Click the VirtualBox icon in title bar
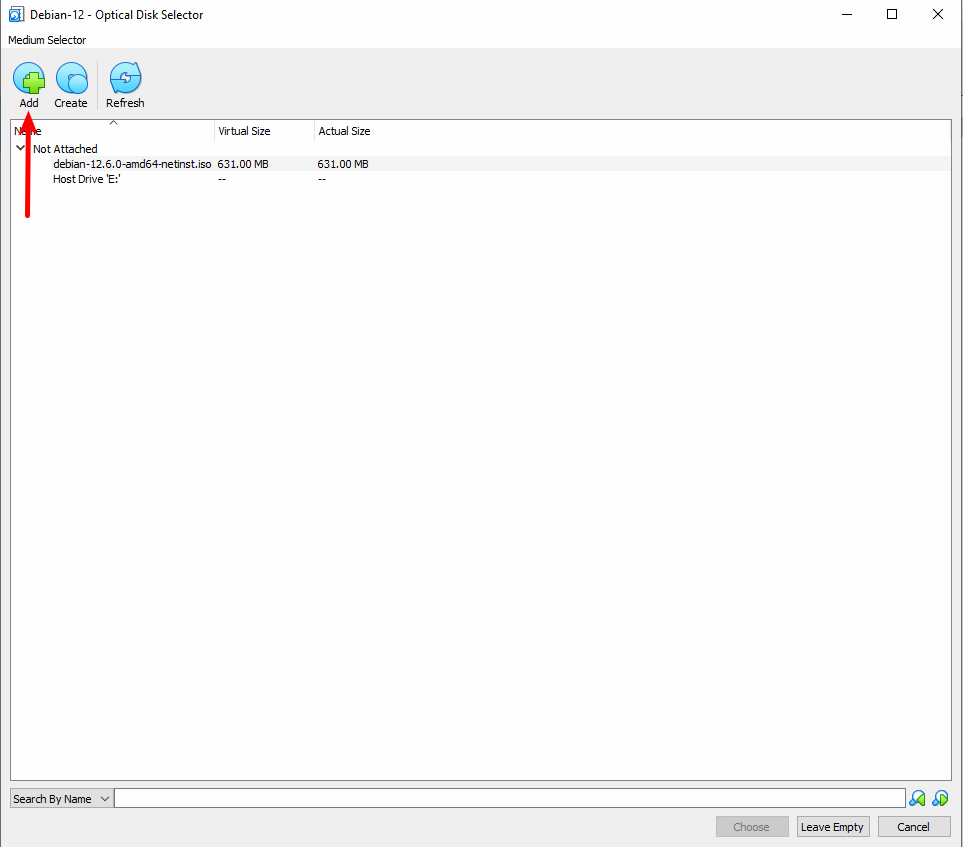 [16, 15]
